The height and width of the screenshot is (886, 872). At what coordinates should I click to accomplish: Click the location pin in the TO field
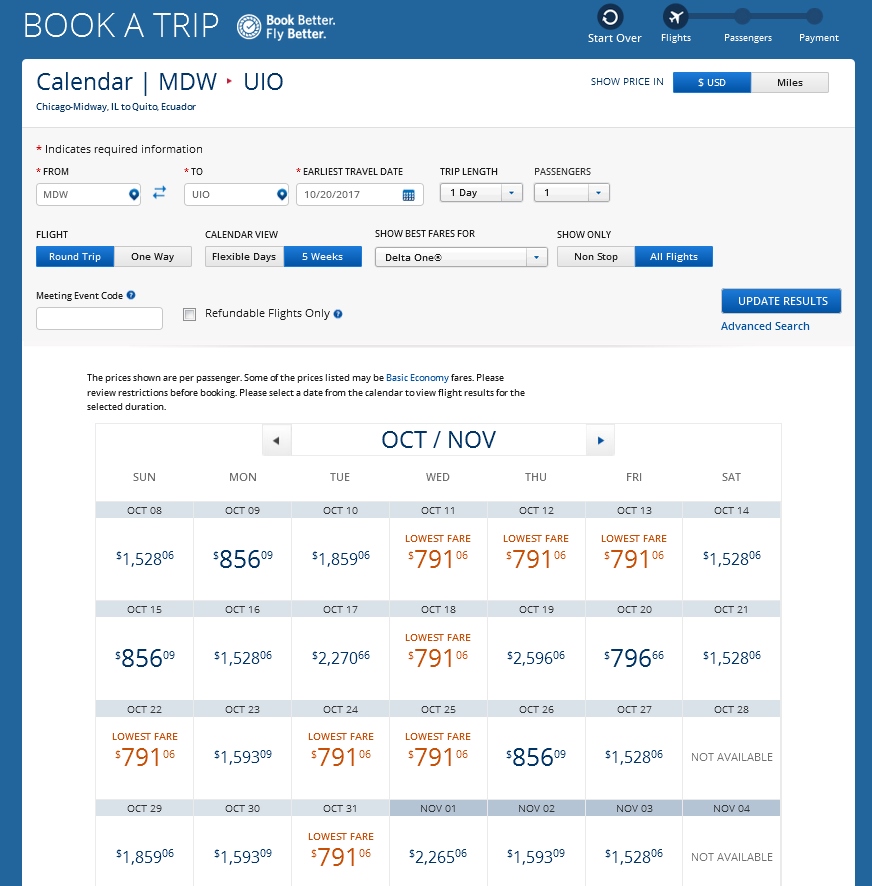pos(281,194)
